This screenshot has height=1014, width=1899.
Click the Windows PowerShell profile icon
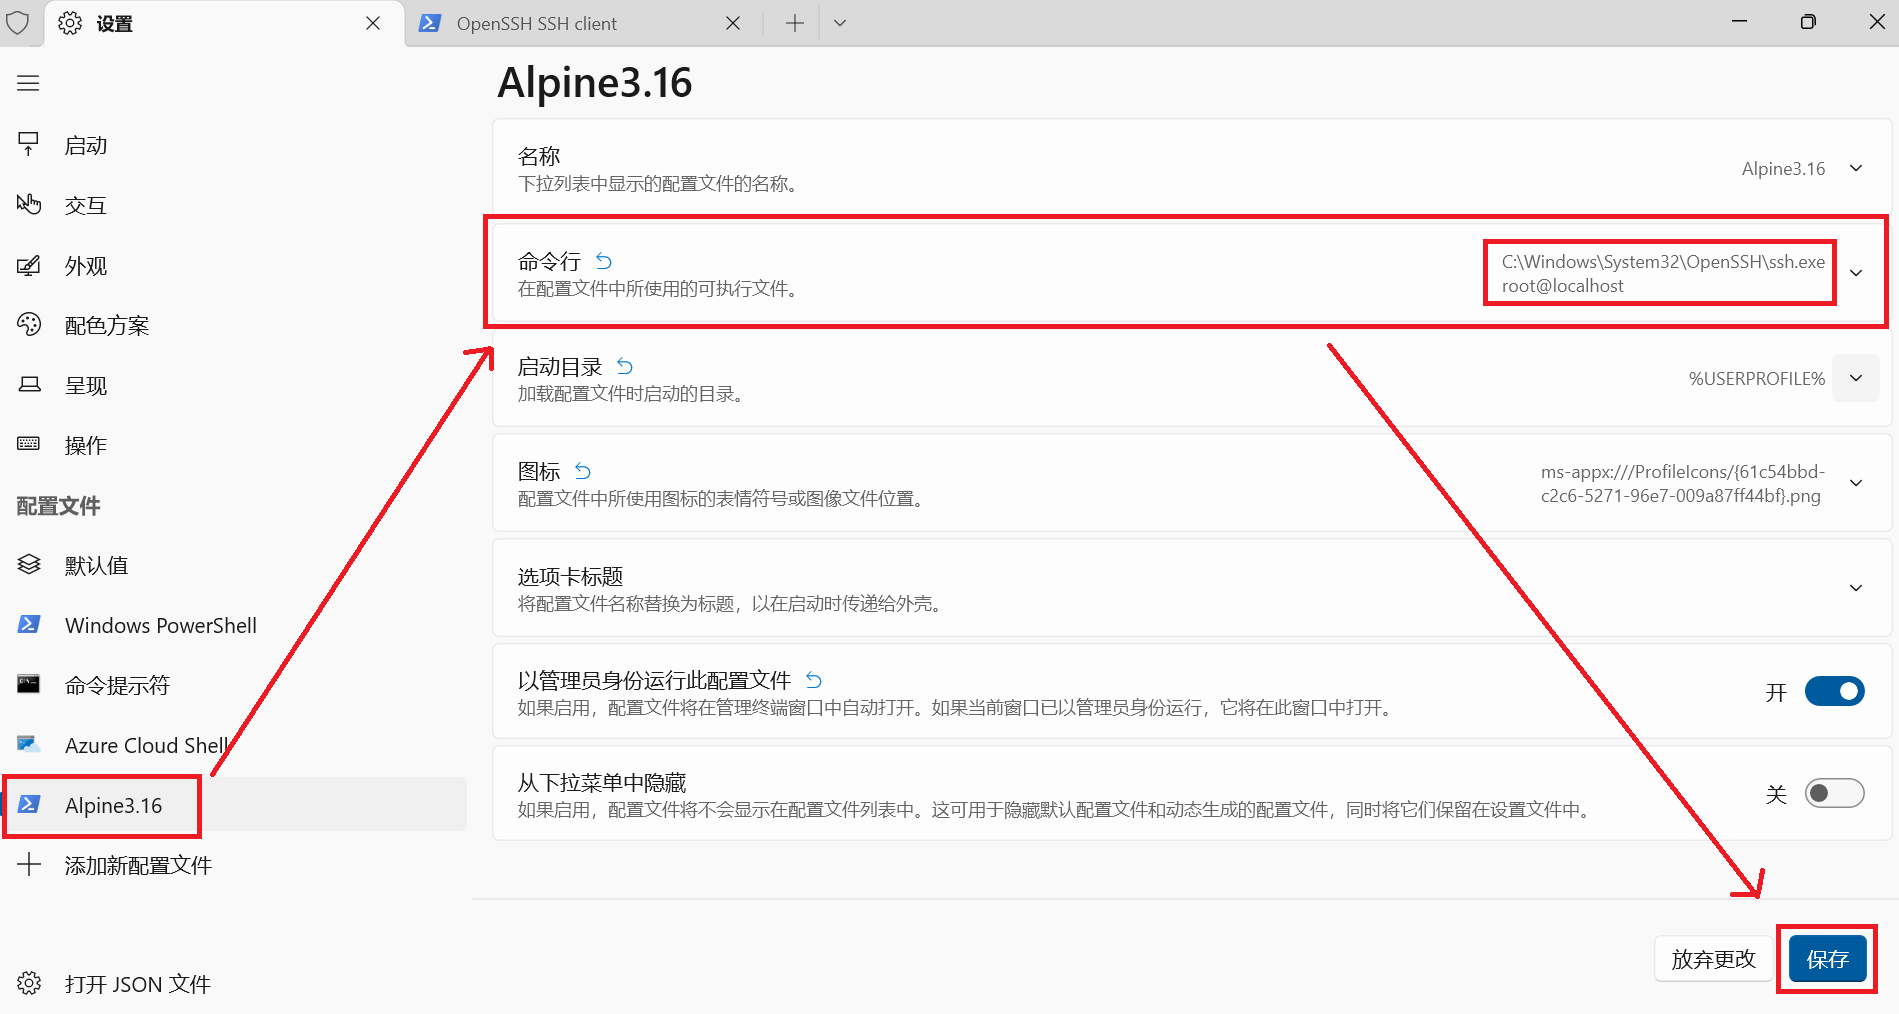tap(29, 625)
